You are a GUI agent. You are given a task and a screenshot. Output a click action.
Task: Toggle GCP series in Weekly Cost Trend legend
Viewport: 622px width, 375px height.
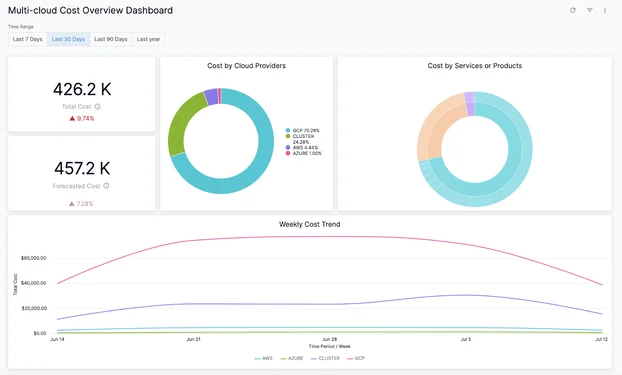356,358
